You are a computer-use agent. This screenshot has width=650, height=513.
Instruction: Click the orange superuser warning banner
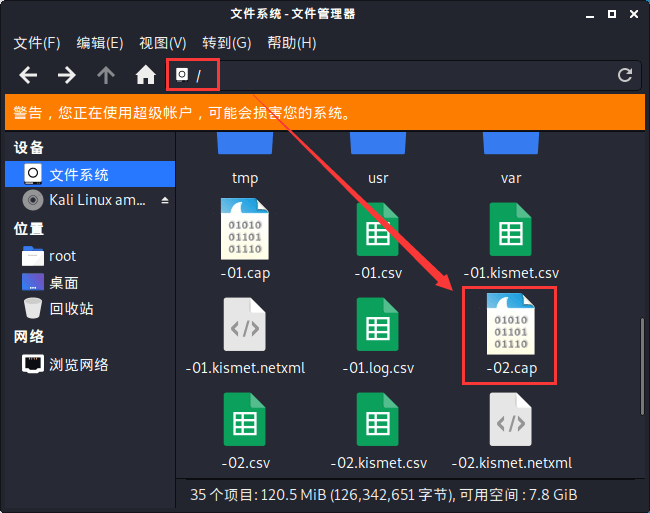325,112
